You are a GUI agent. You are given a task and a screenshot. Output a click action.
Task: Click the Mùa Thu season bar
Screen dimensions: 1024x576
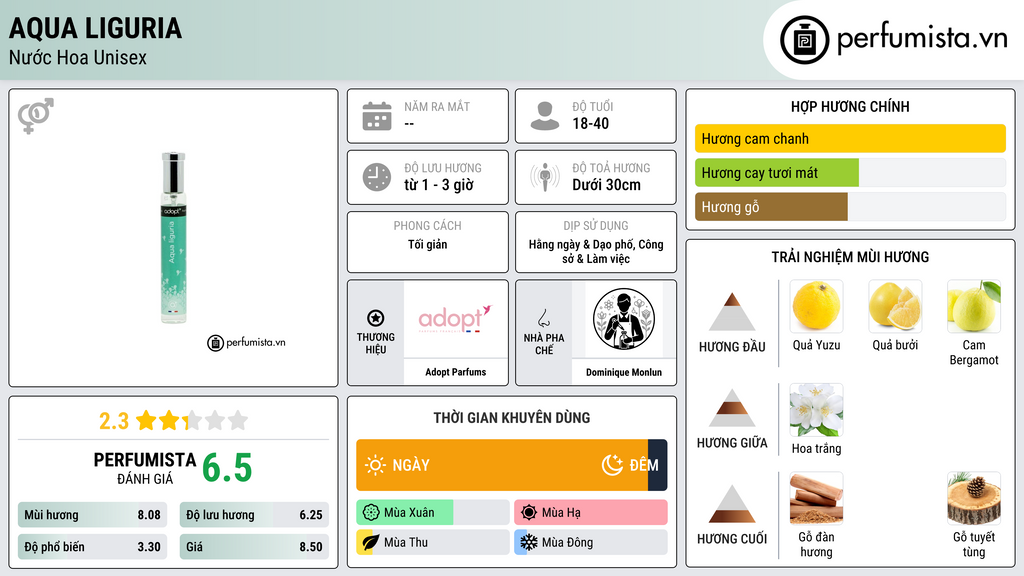(433, 543)
